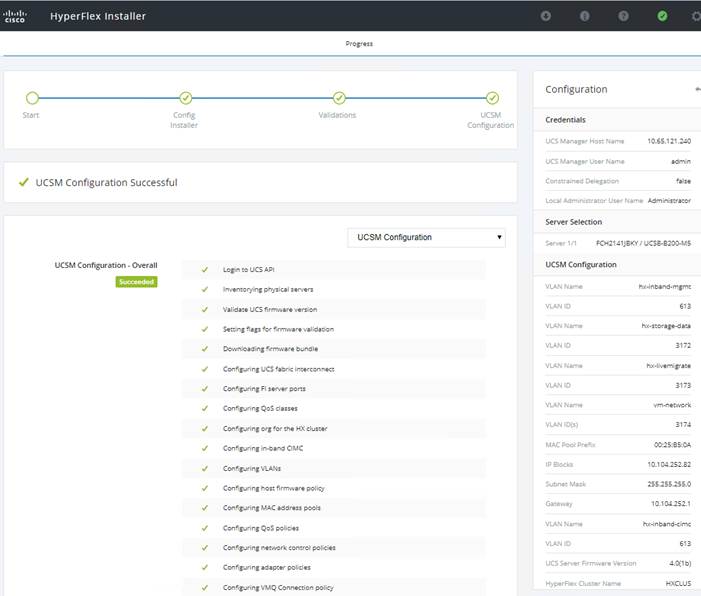Click the admin user name value
This screenshot has width=701, height=596.
pos(681,161)
